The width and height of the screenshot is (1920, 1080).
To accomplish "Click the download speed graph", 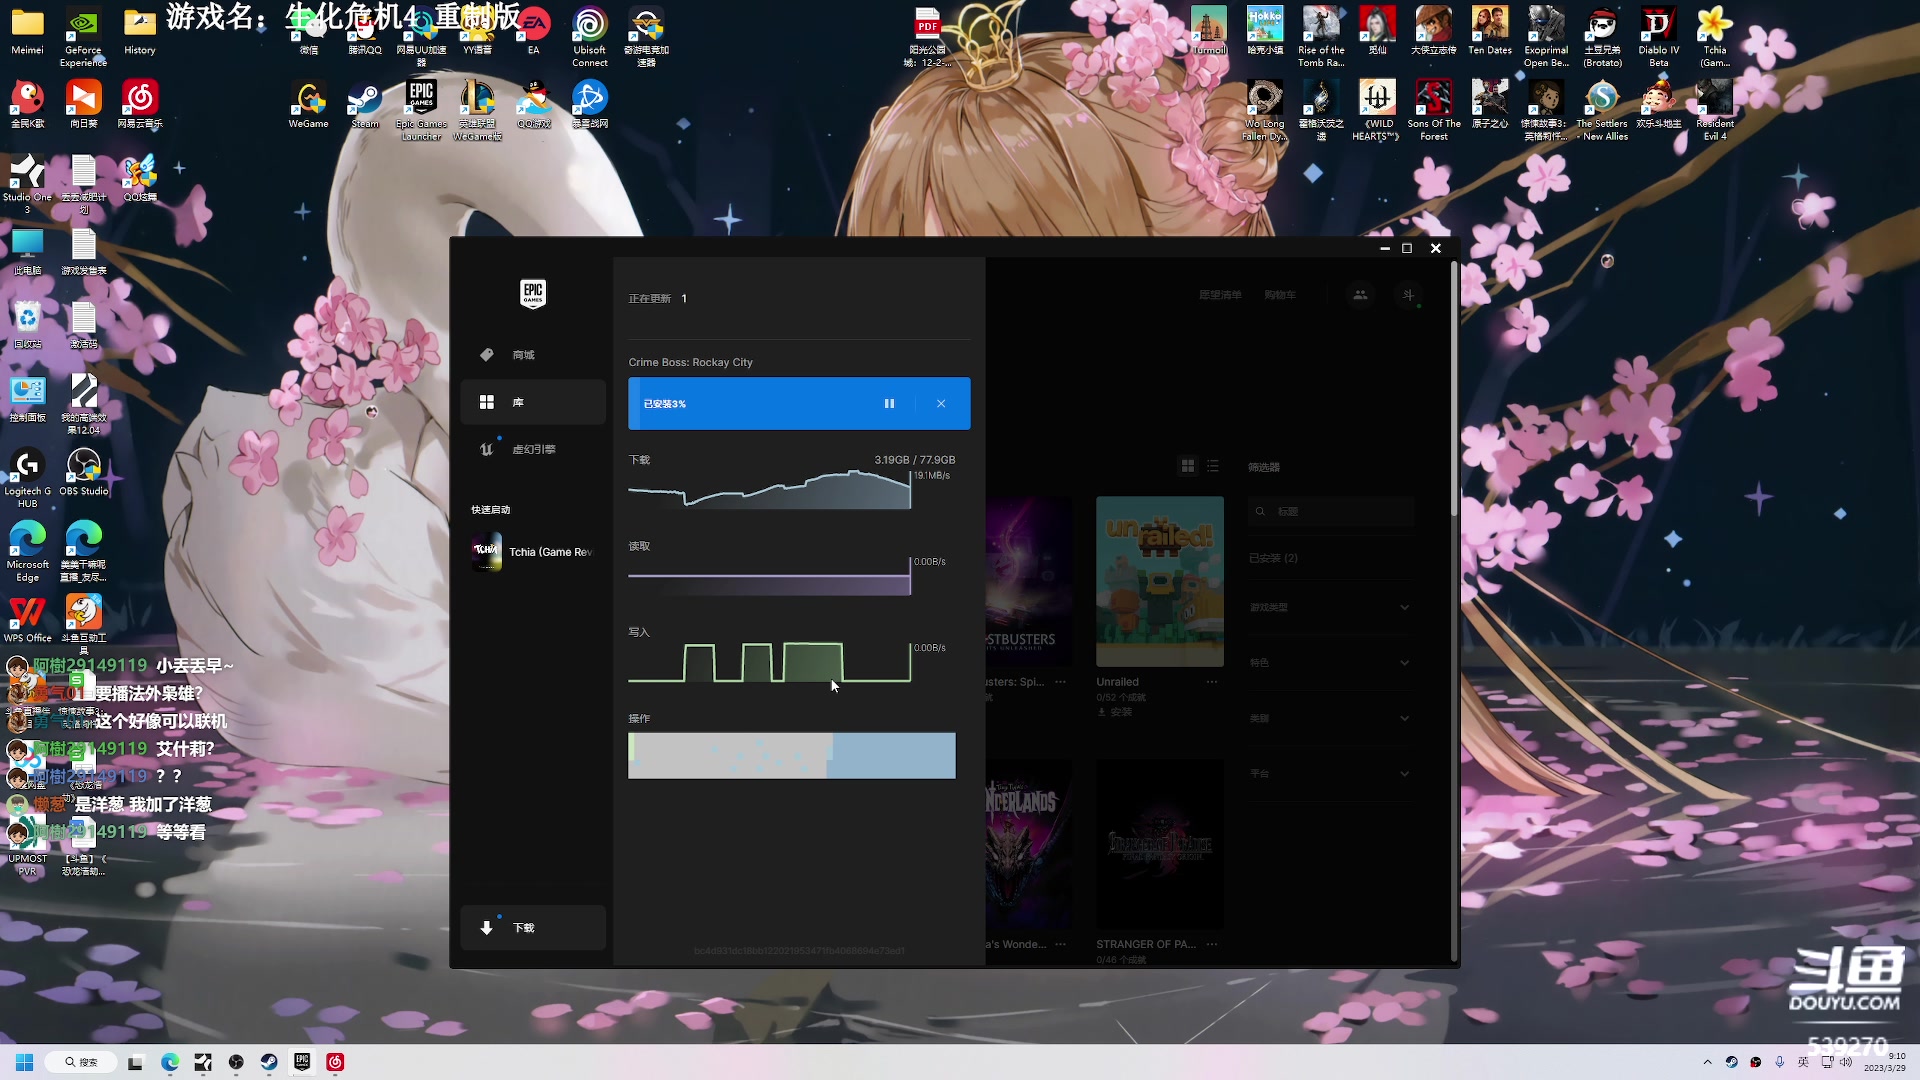I will tap(769, 489).
